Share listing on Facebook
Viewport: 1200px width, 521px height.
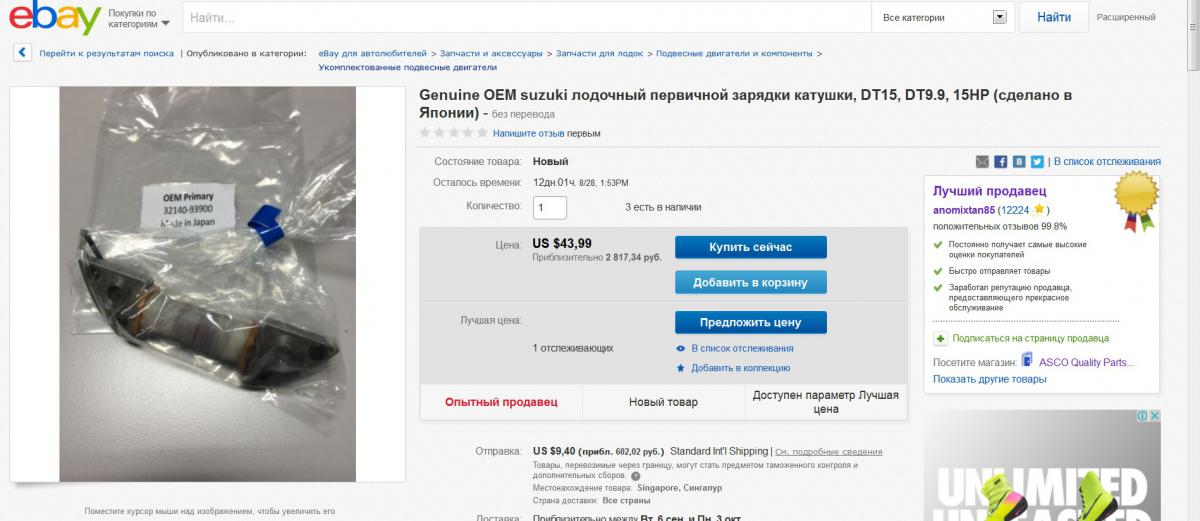click(1000, 162)
